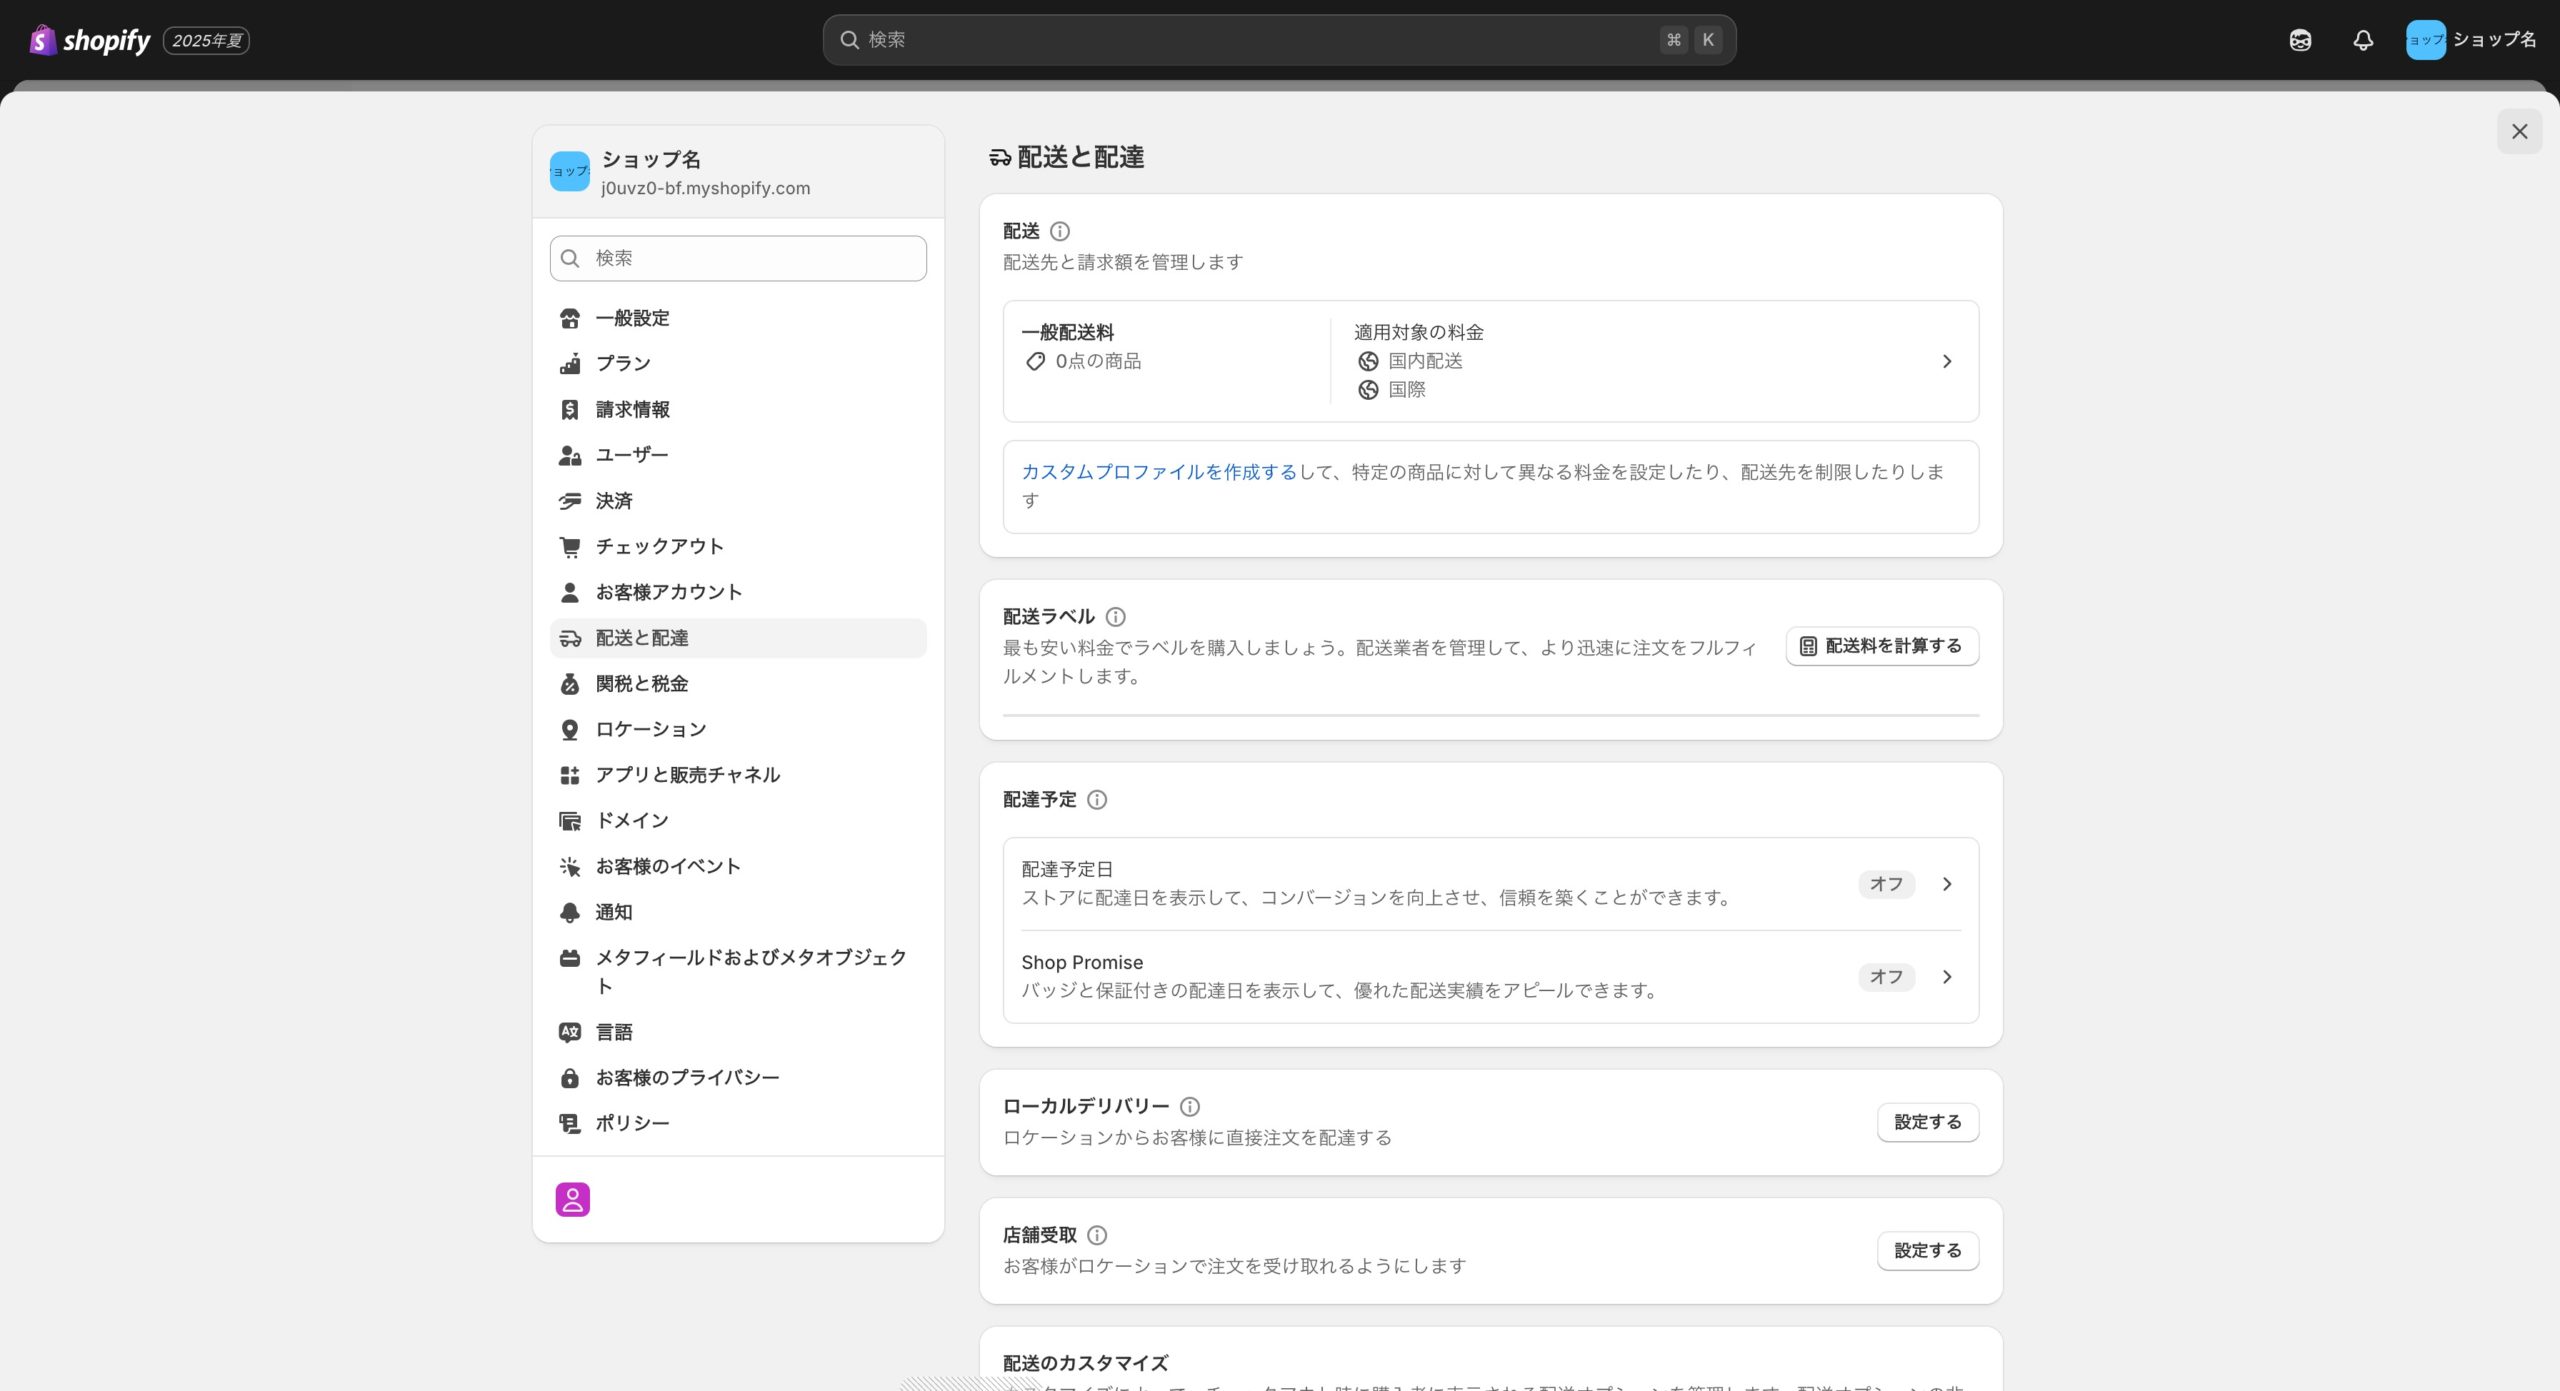Image resolution: width=2560 pixels, height=1391 pixels.
Task: Expand 配達予定日 row arrow
Action: (1947, 884)
